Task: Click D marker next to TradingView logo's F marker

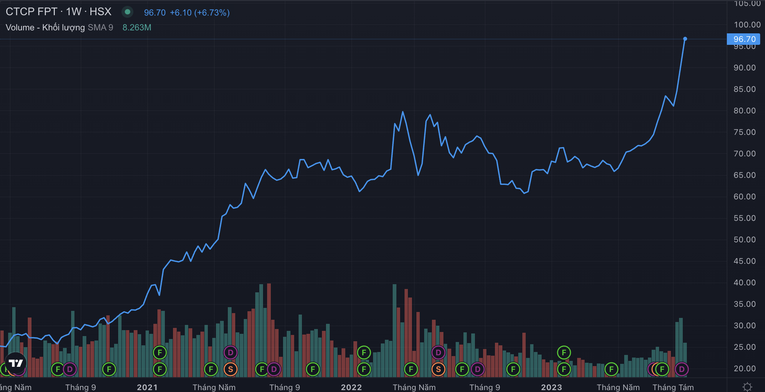Action: click(x=69, y=369)
